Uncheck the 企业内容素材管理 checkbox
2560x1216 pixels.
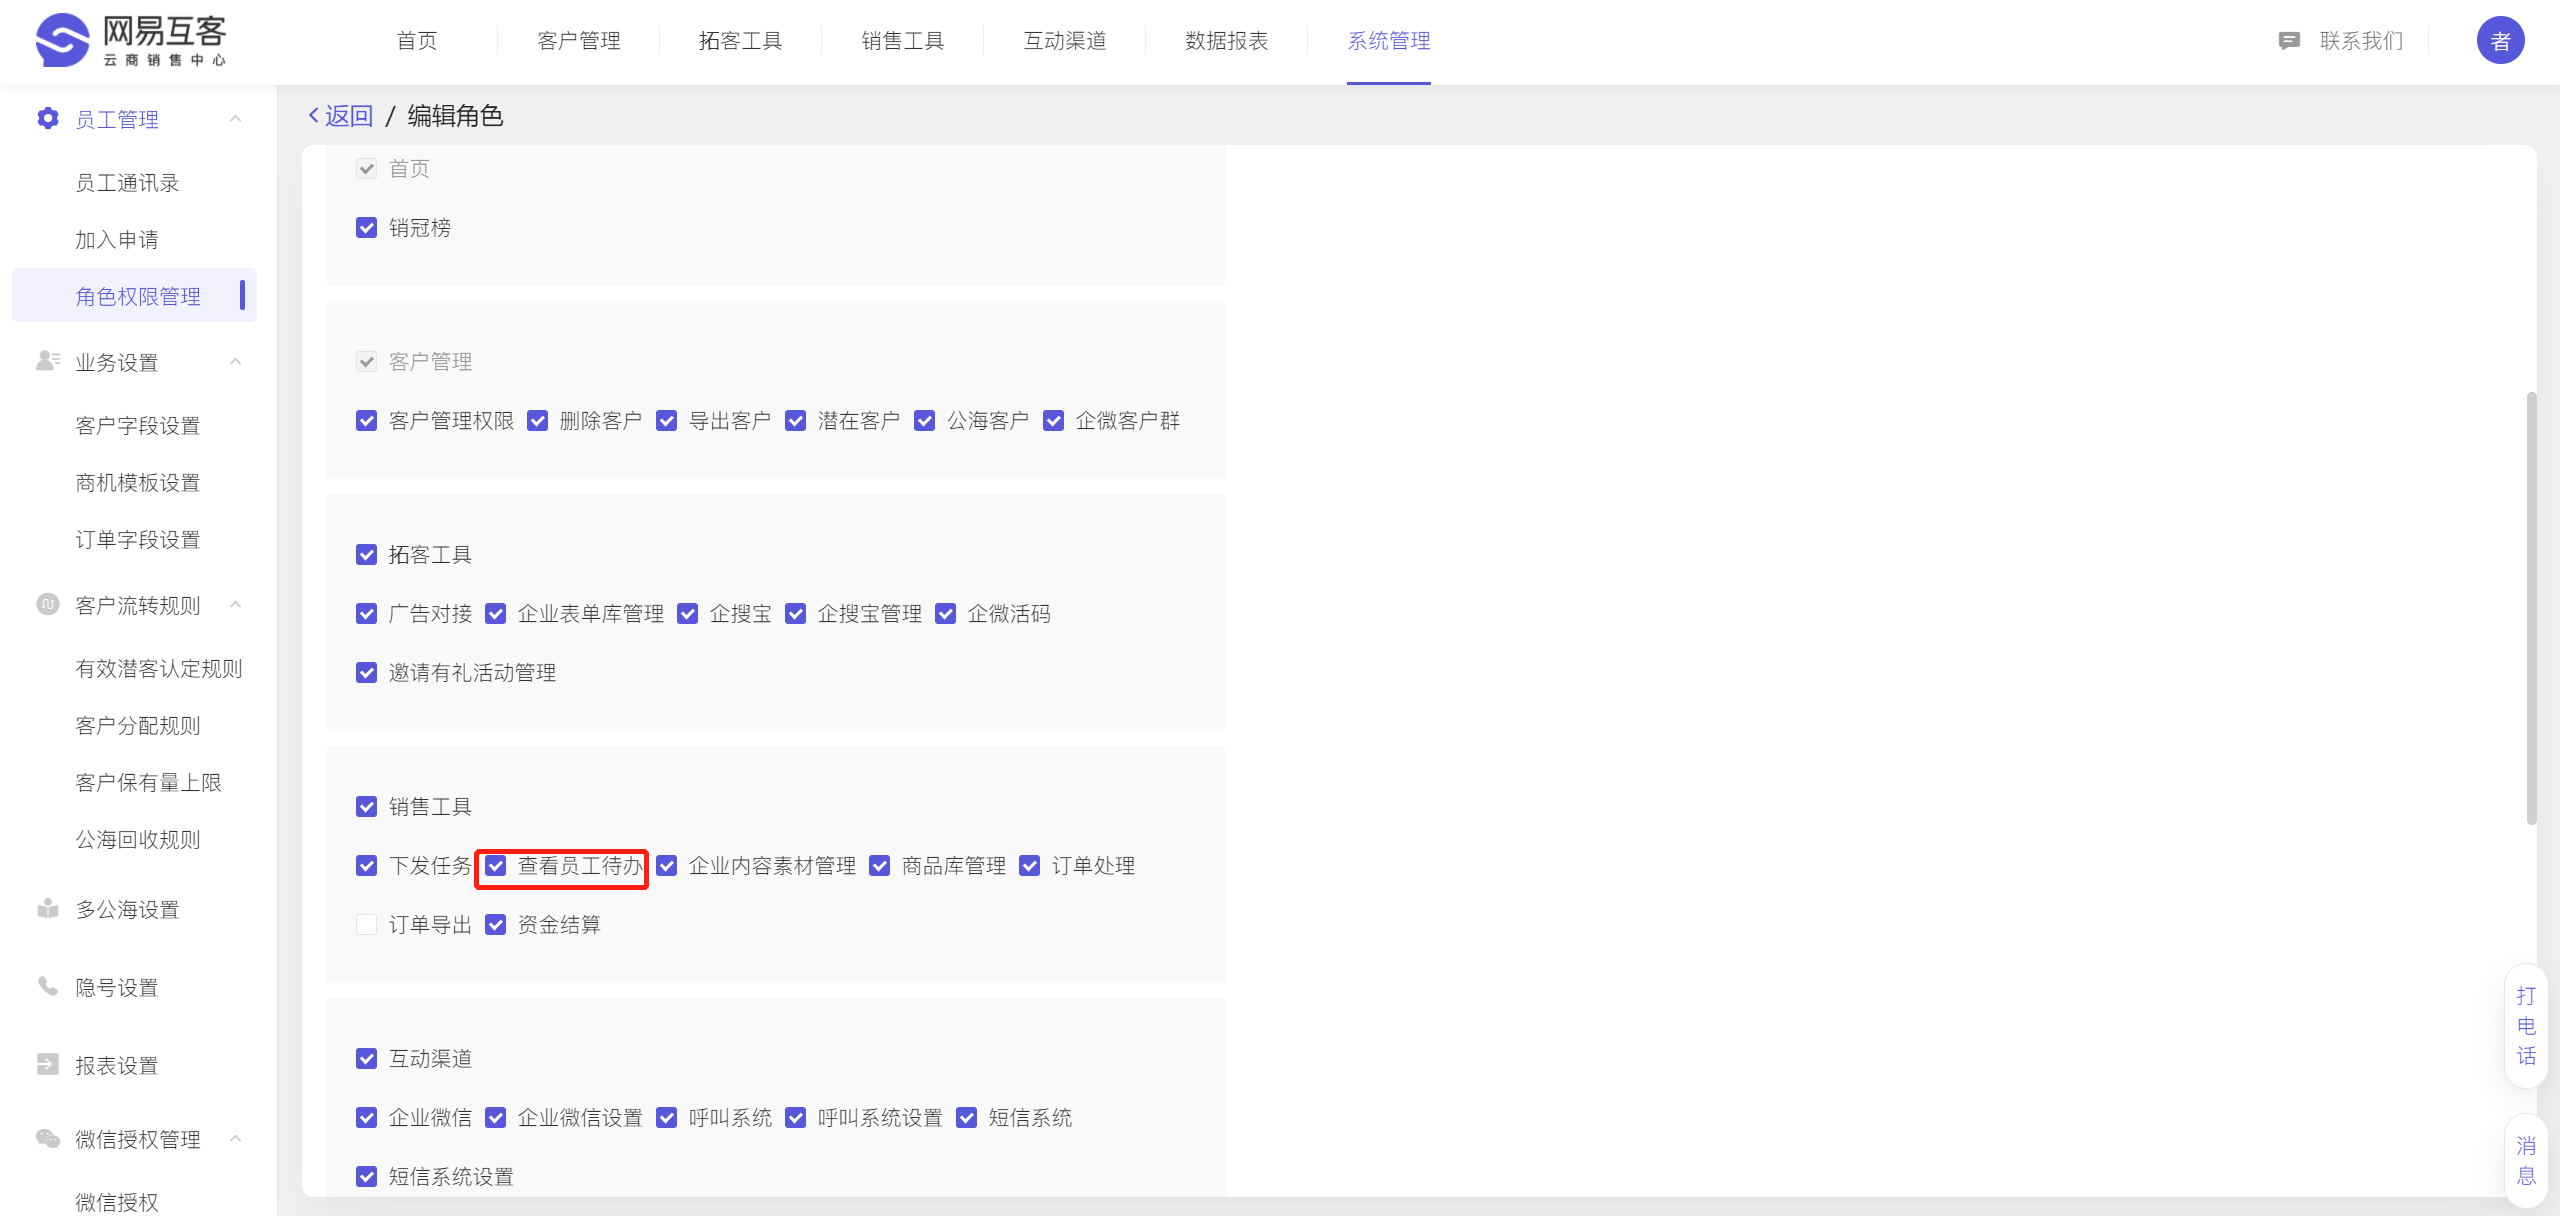pyautogui.click(x=667, y=866)
